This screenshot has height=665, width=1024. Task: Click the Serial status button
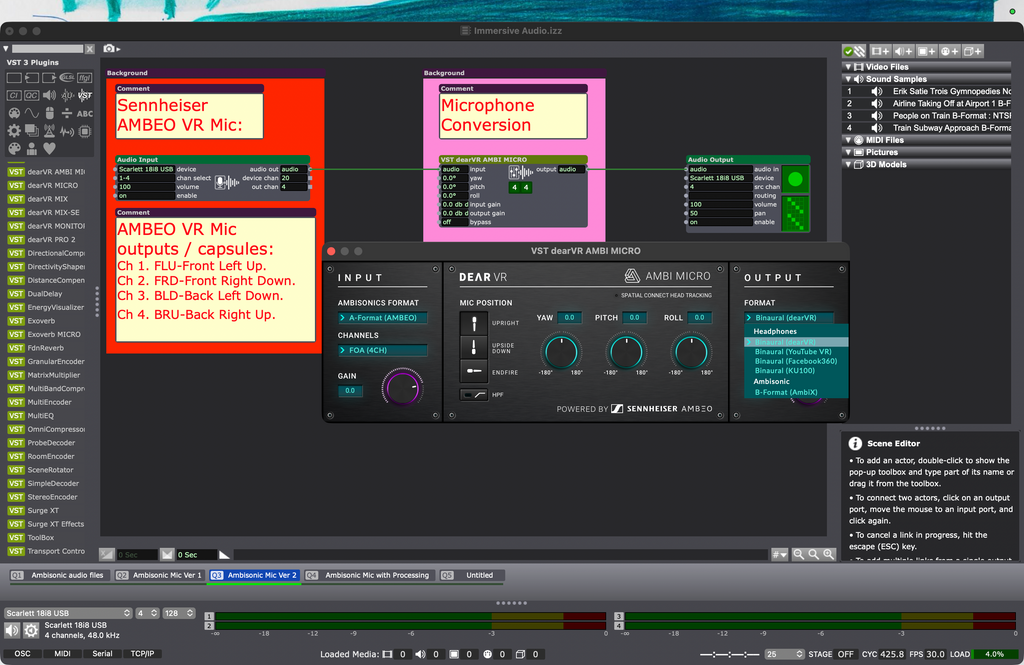[x=103, y=654]
